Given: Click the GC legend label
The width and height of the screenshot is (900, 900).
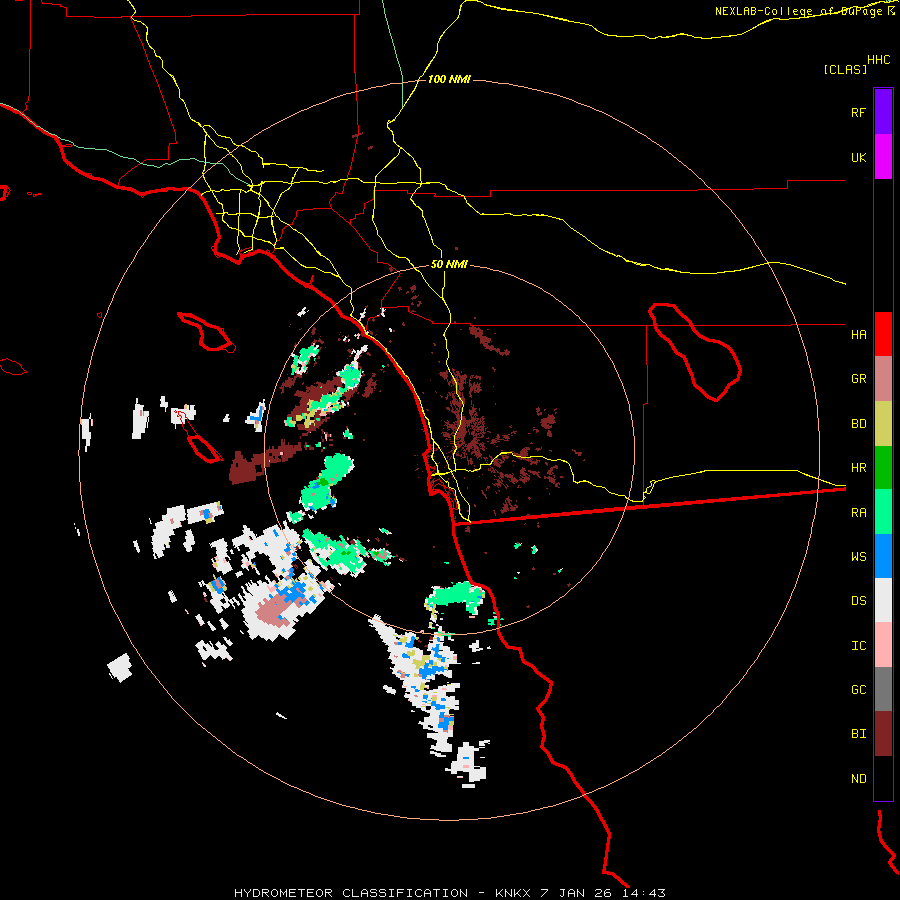Looking at the screenshot, I should coord(858,689).
